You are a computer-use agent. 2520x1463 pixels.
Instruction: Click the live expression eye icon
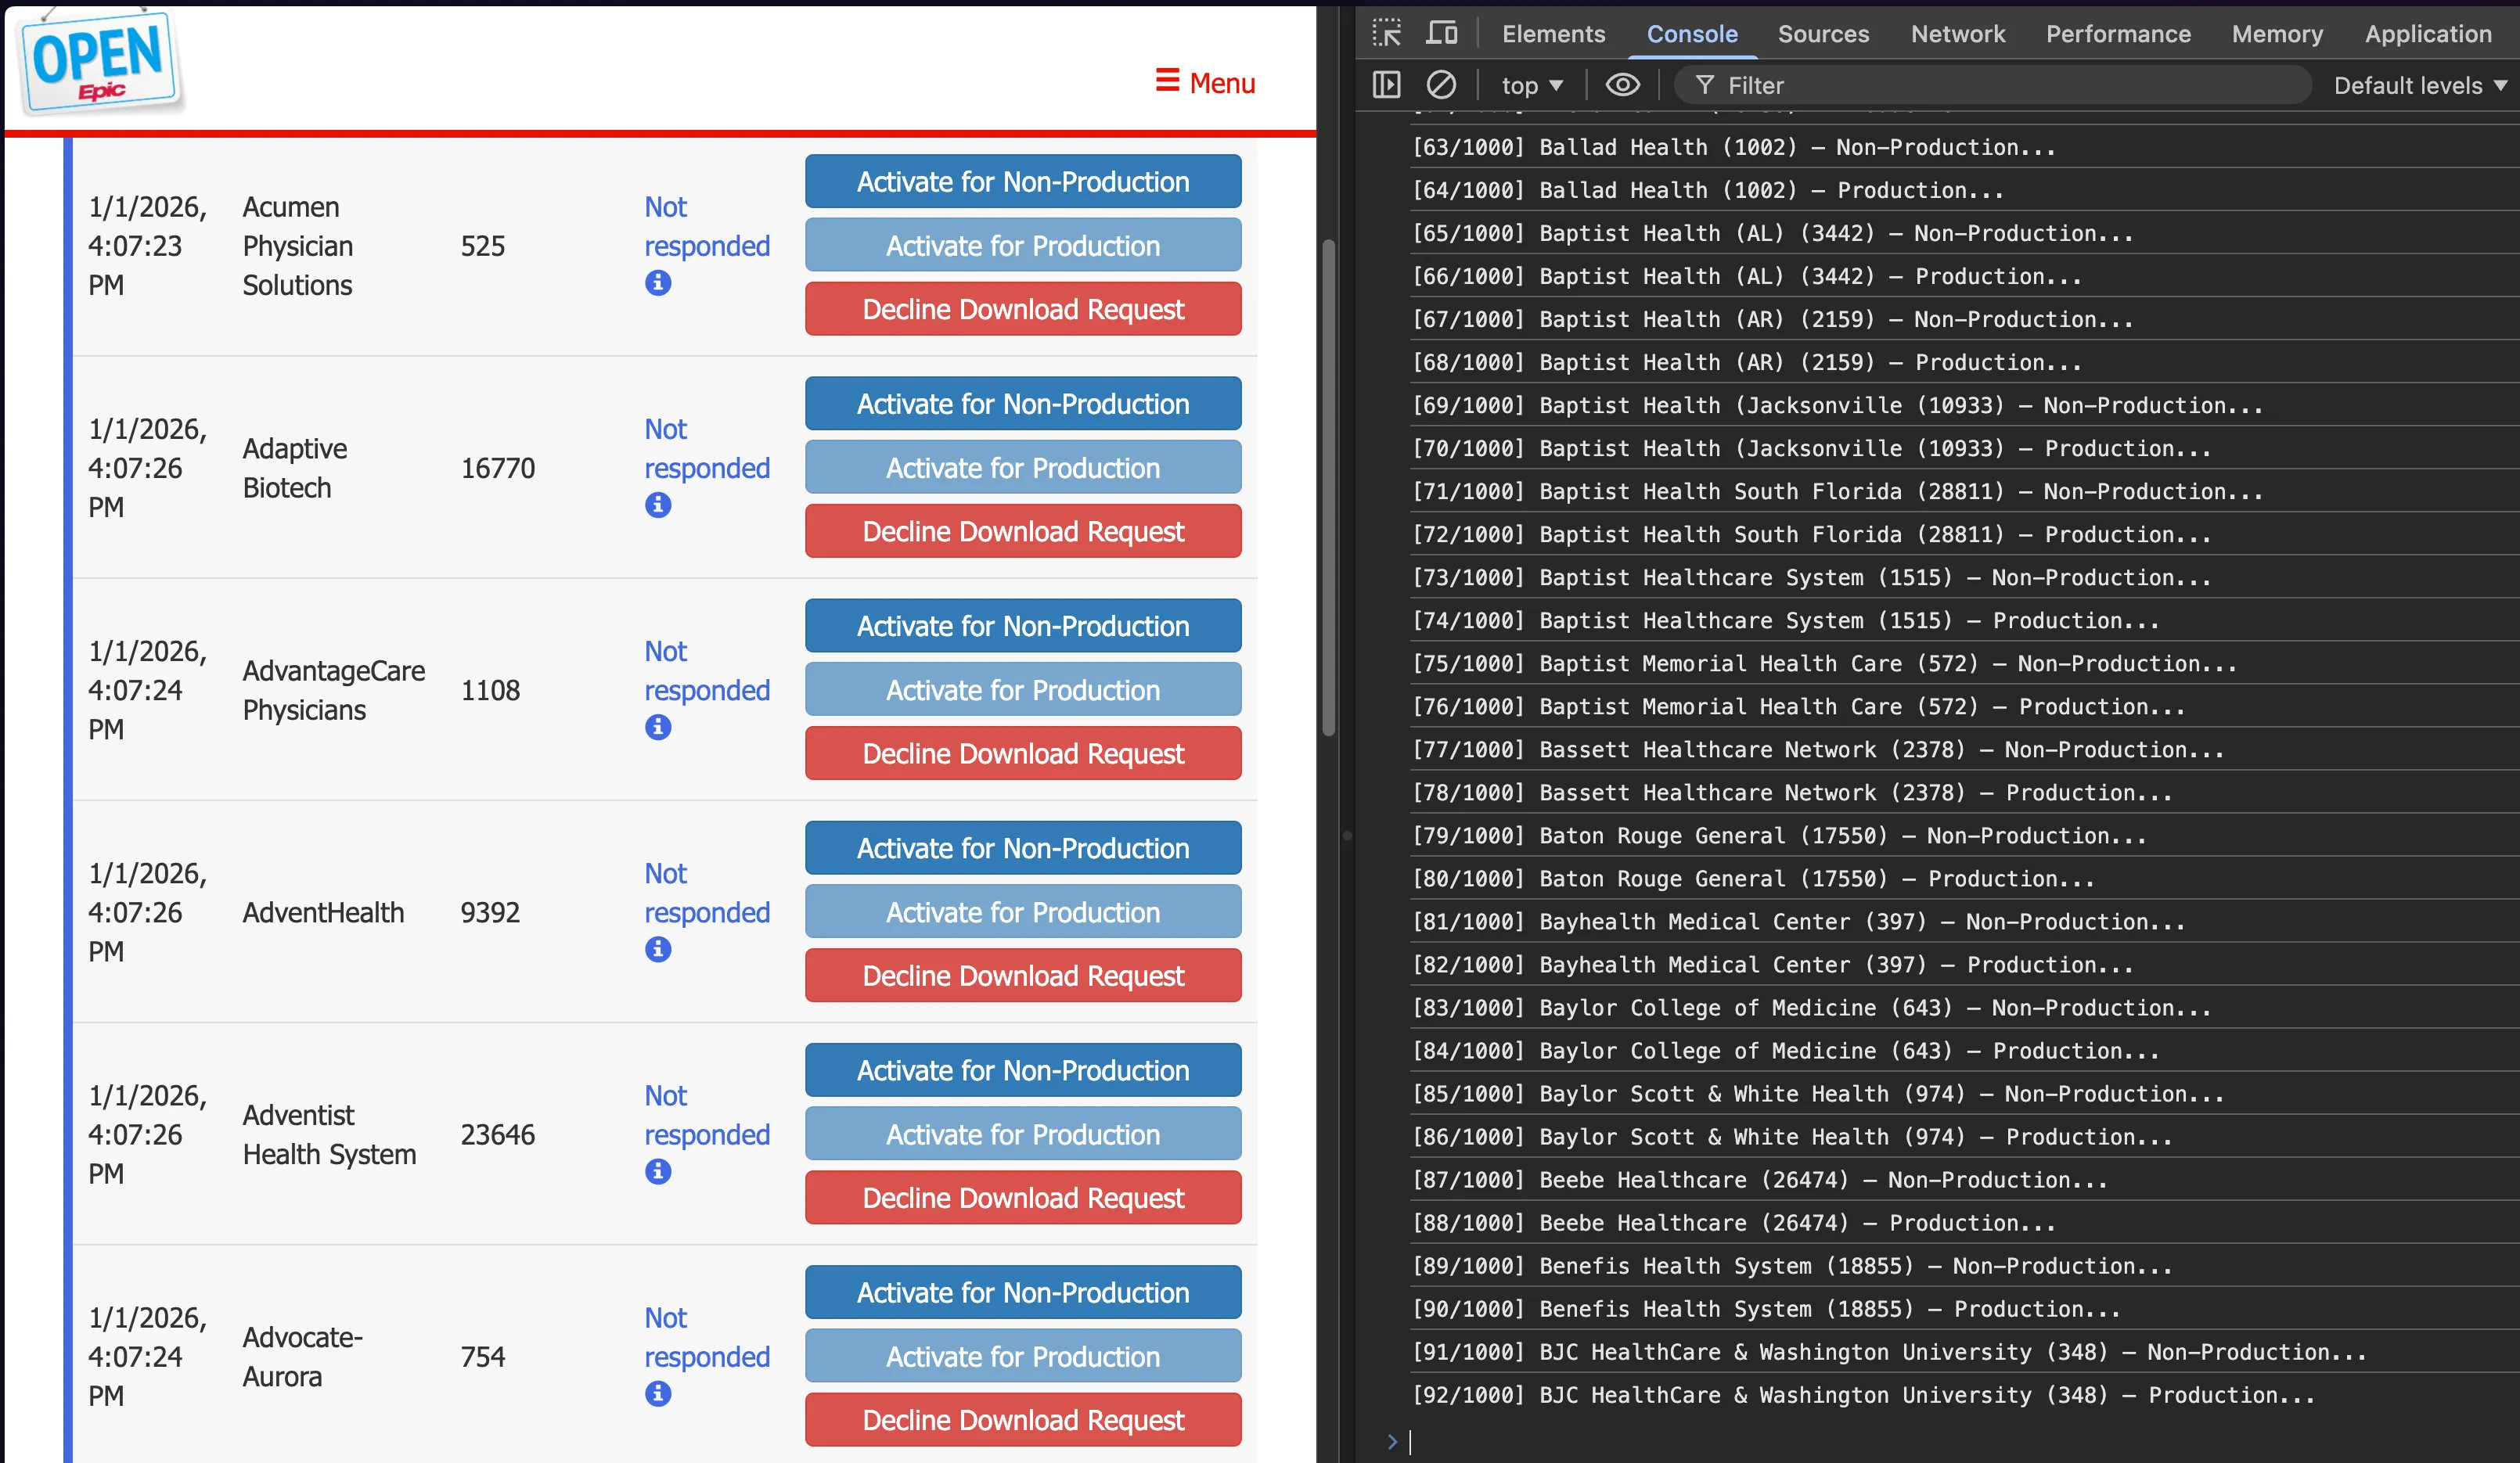coord(1622,85)
